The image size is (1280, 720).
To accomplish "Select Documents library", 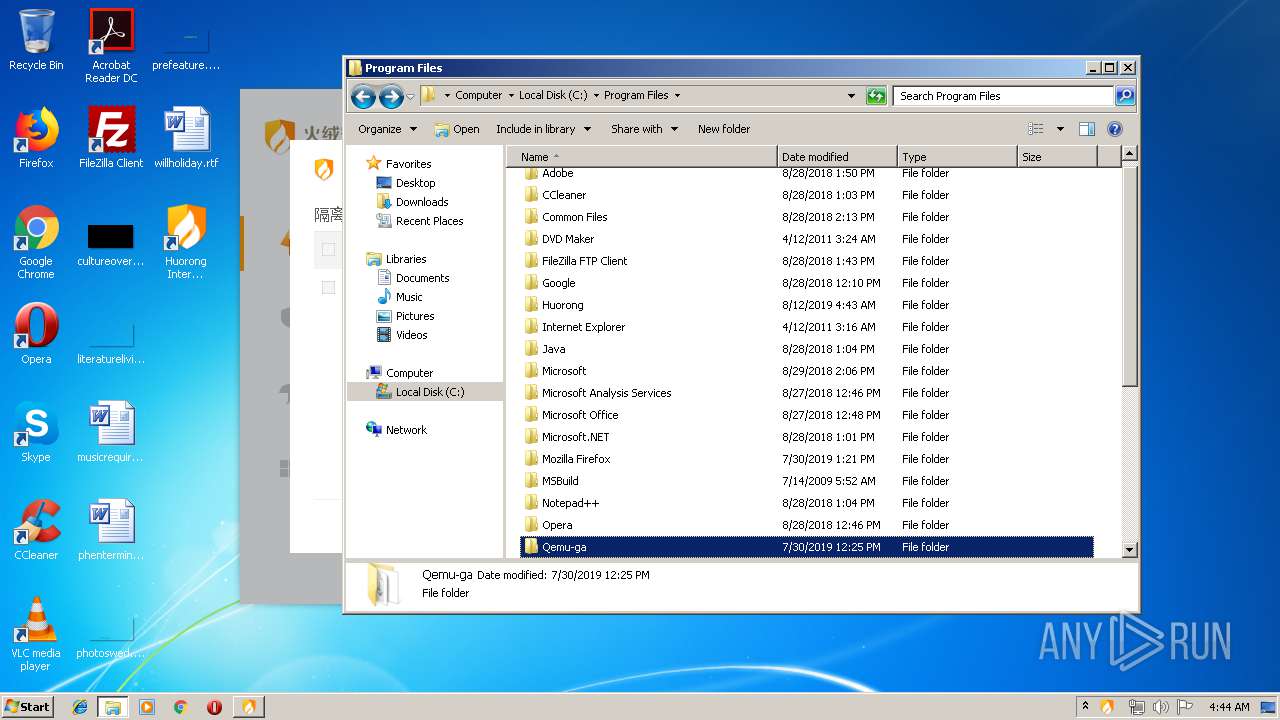I will [x=422, y=278].
